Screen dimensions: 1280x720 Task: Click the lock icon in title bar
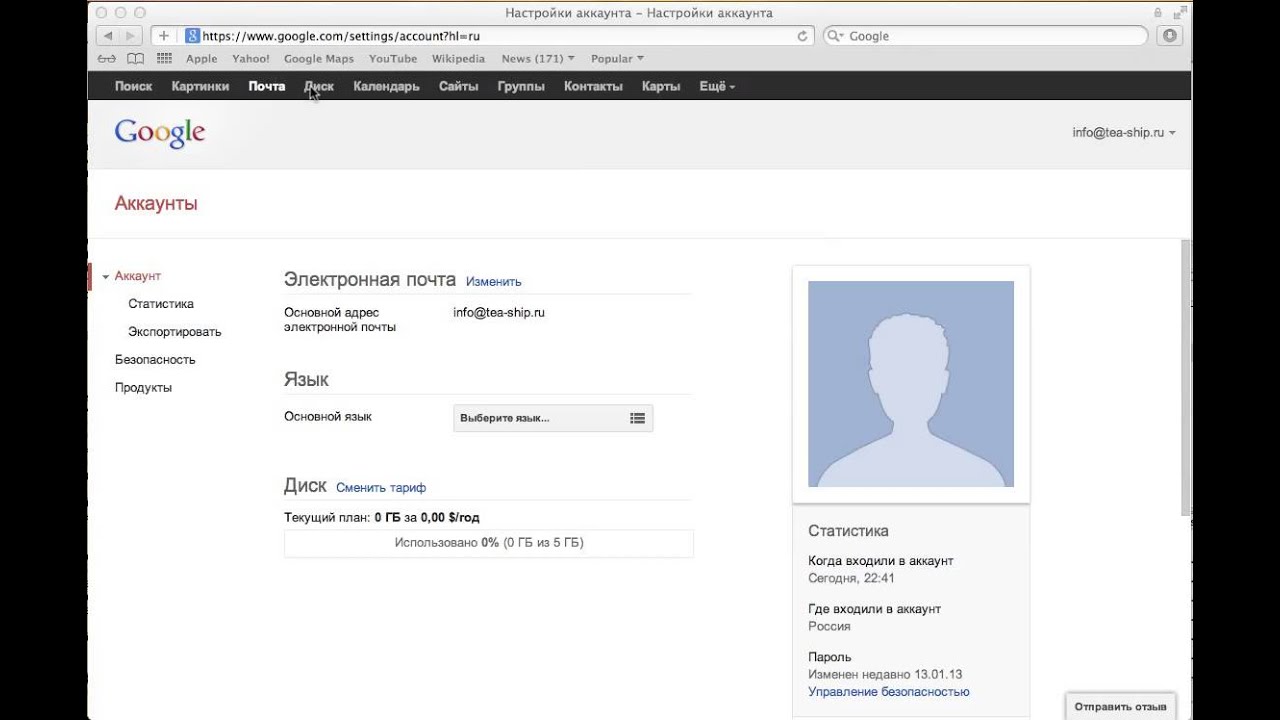pos(1158,13)
